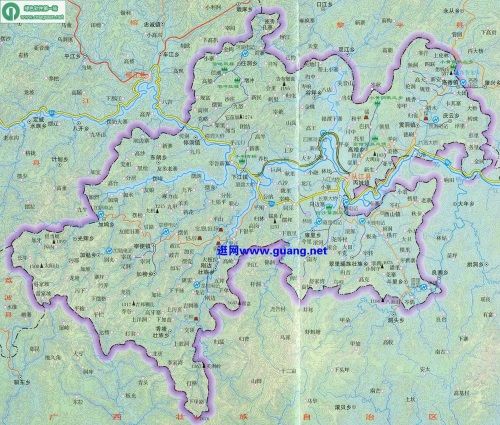The image size is (500, 425).
Task: Click the peak triangle labeled 1274
Action: click(x=241, y=117)
